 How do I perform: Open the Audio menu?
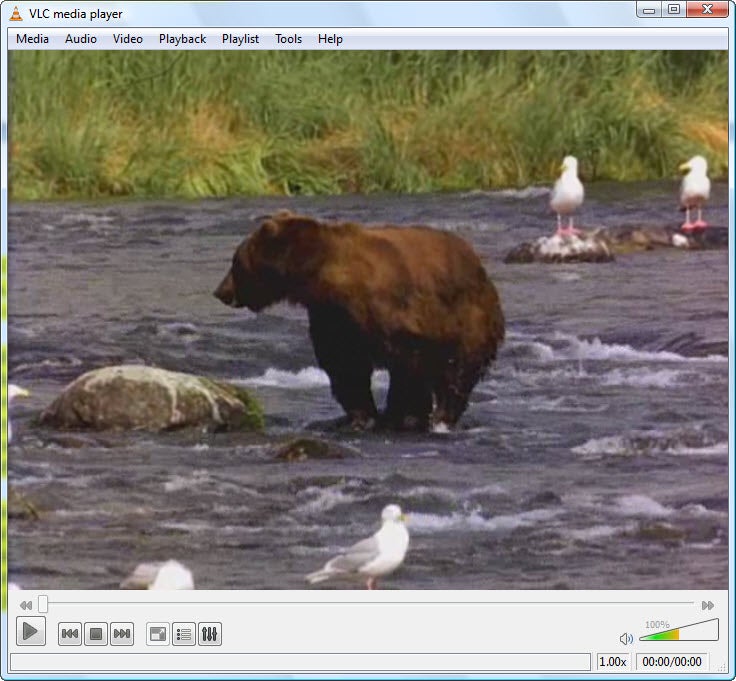[x=81, y=39]
